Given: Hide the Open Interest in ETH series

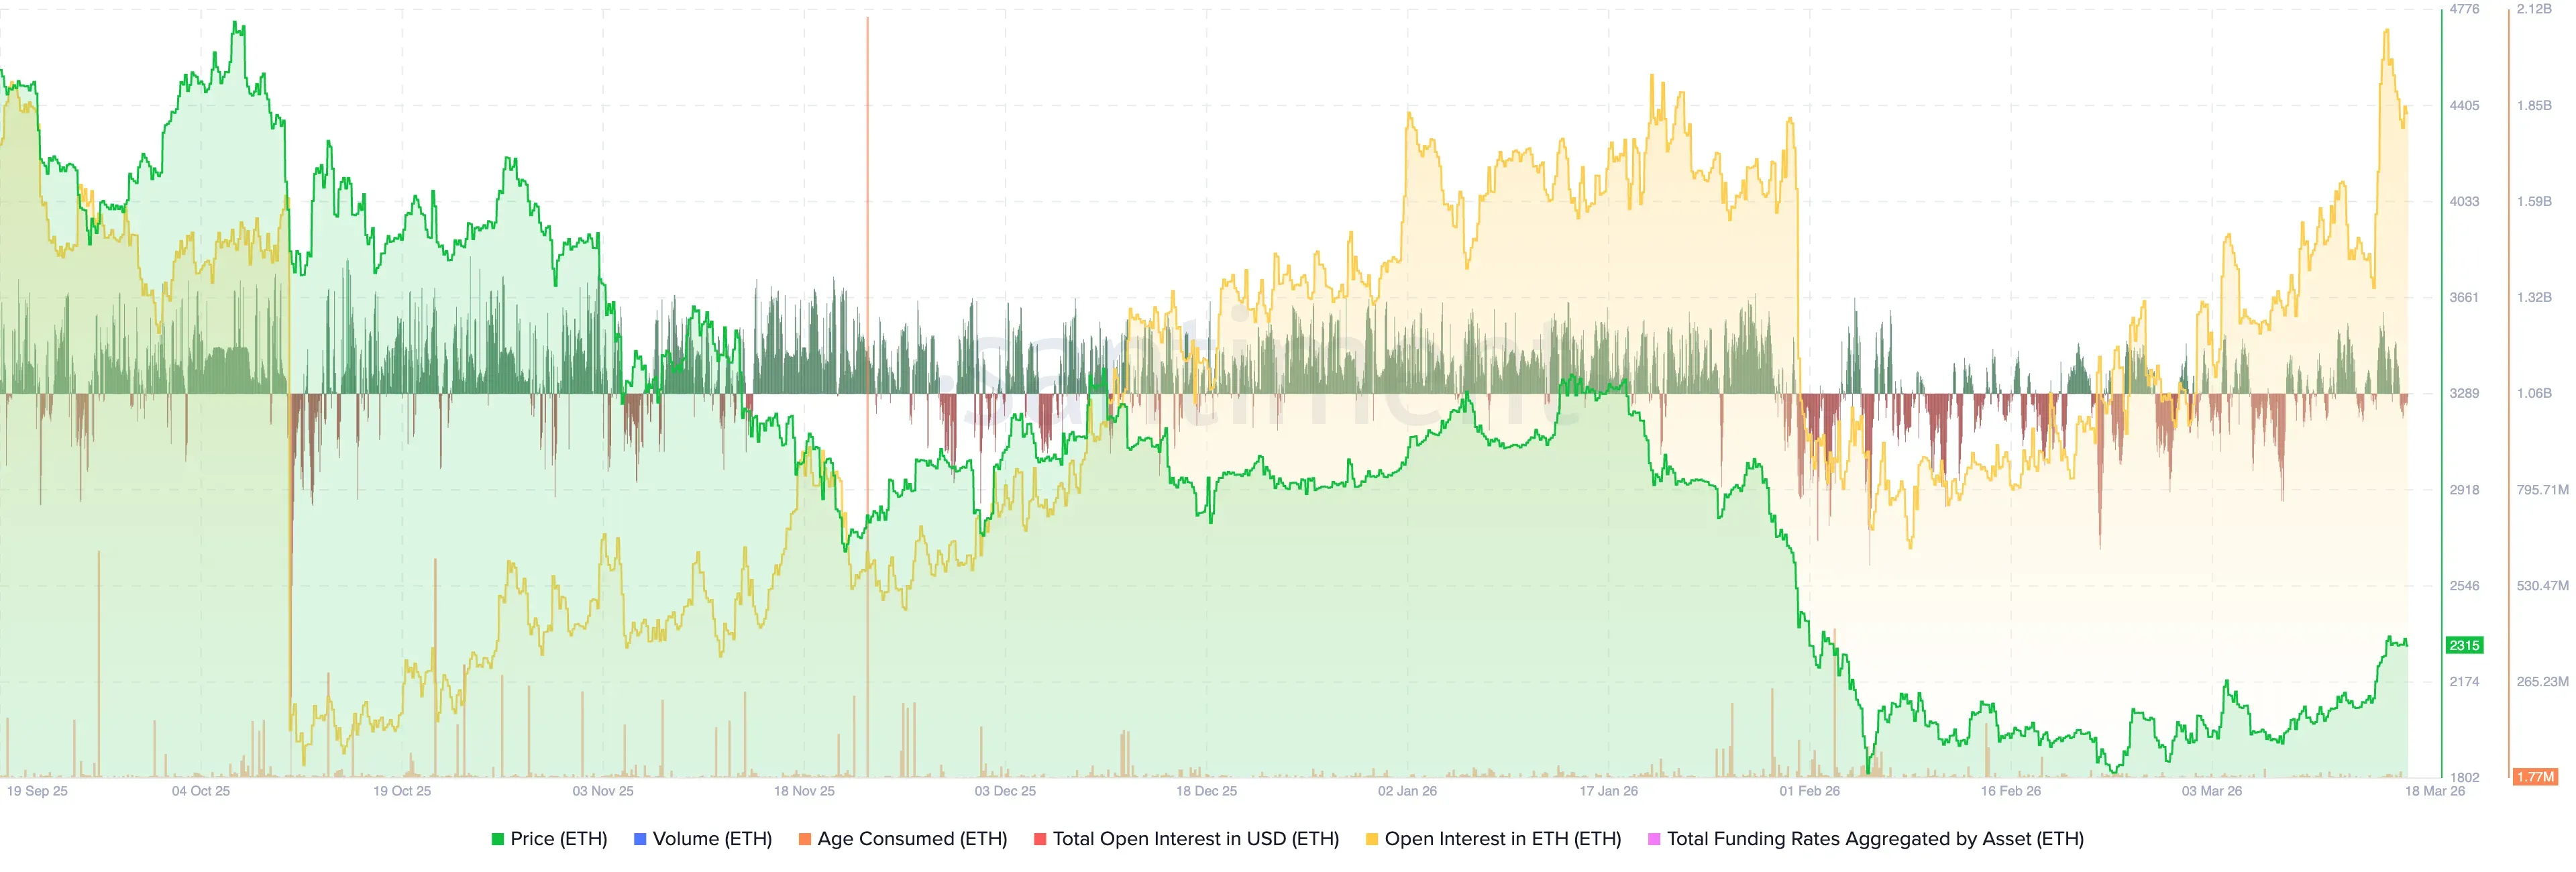Looking at the screenshot, I should pos(1502,839).
